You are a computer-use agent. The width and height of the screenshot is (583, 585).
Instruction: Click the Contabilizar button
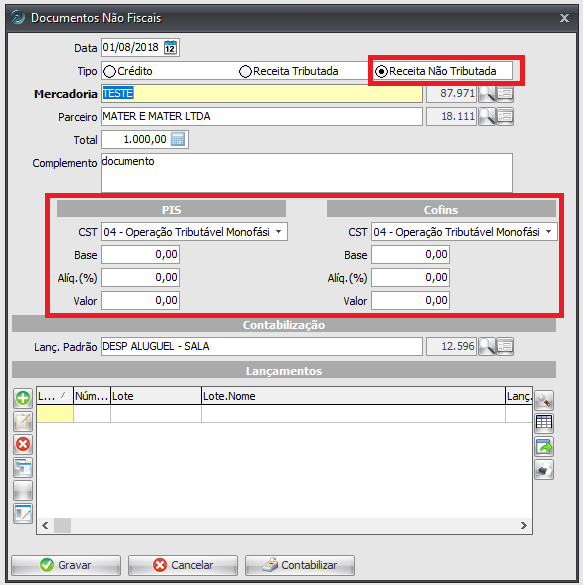pyautogui.click(x=300, y=565)
